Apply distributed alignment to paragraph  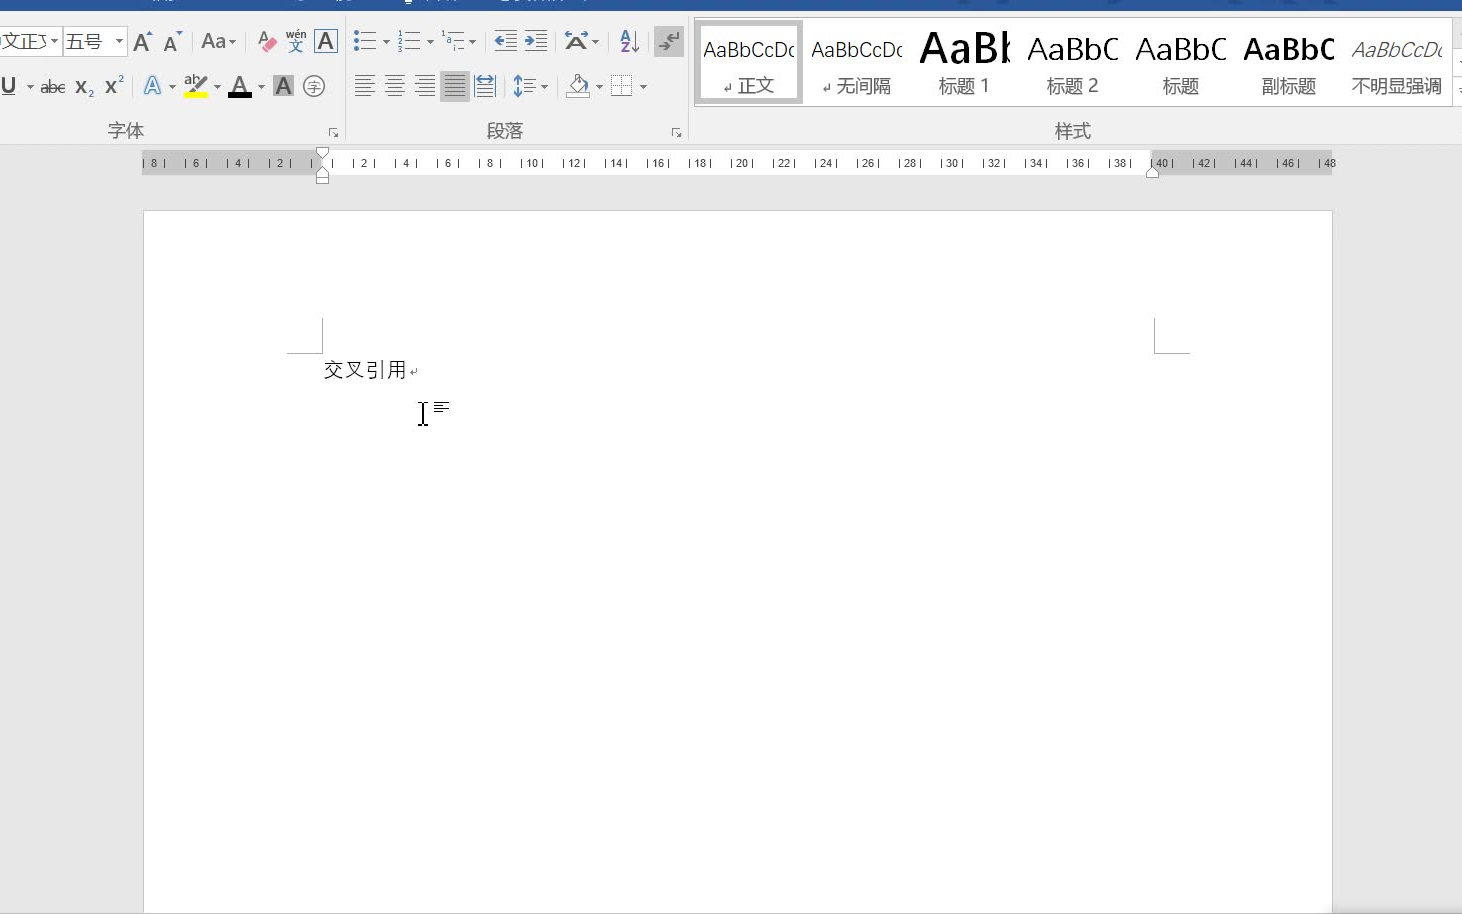(x=485, y=86)
